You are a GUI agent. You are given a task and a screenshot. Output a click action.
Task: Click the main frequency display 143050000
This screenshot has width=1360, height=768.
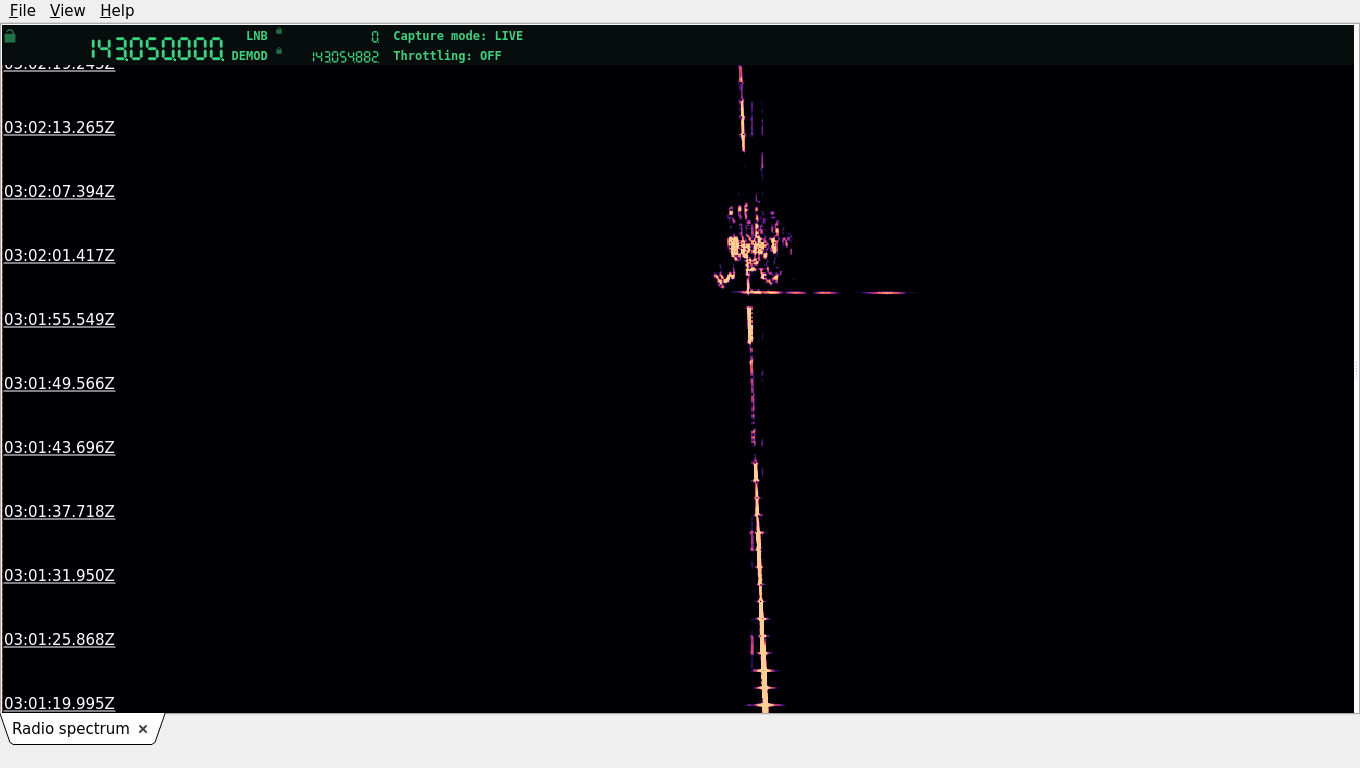pos(157,48)
